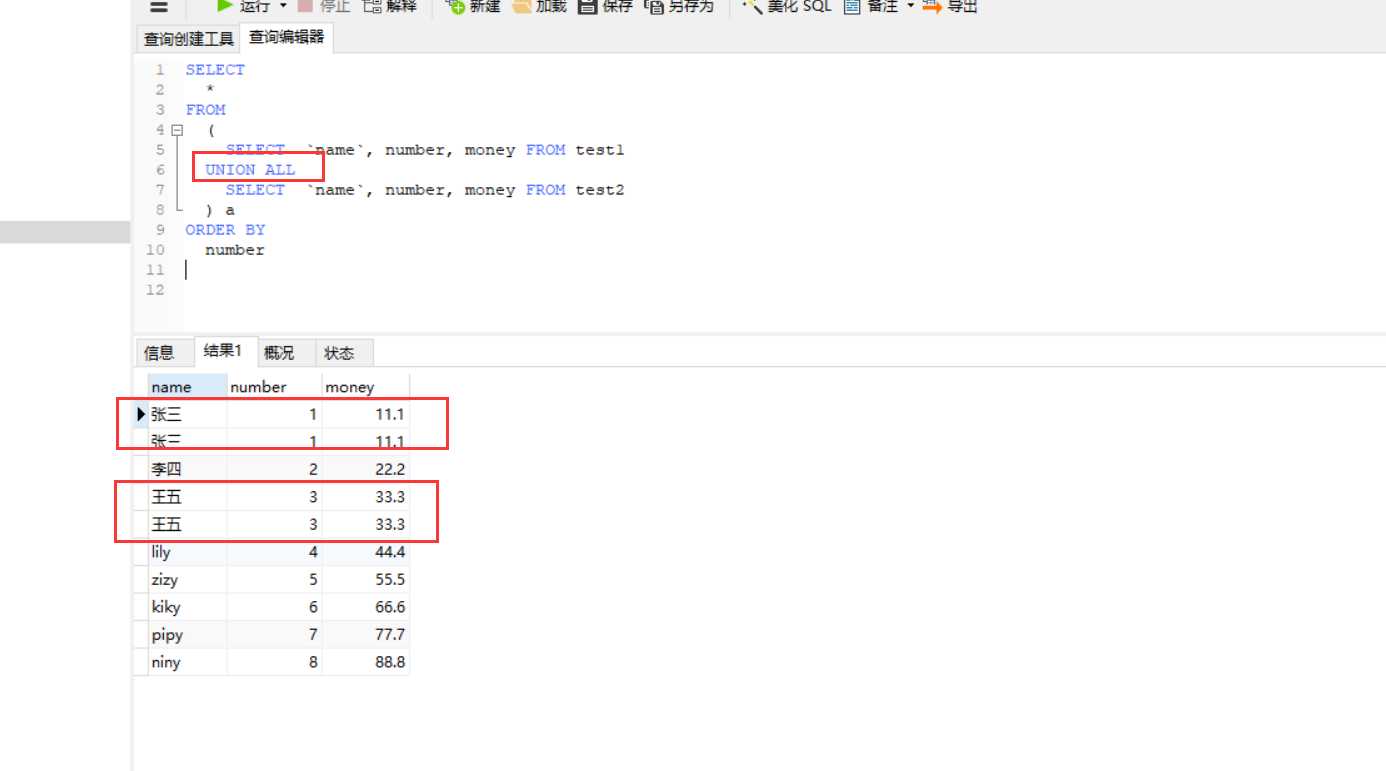Click the 77.7 money cell

pyautogui.click(x=365, y=634)
